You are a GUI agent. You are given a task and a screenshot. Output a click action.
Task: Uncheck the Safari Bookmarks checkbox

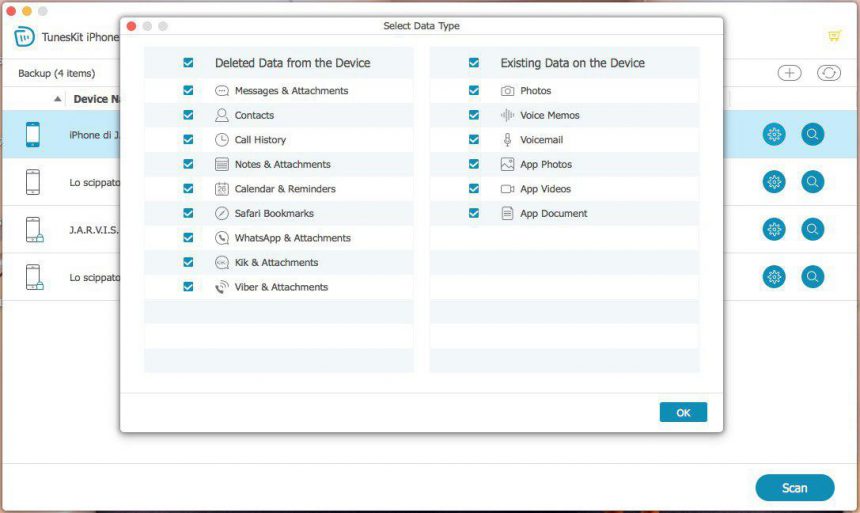click(188, 213)
